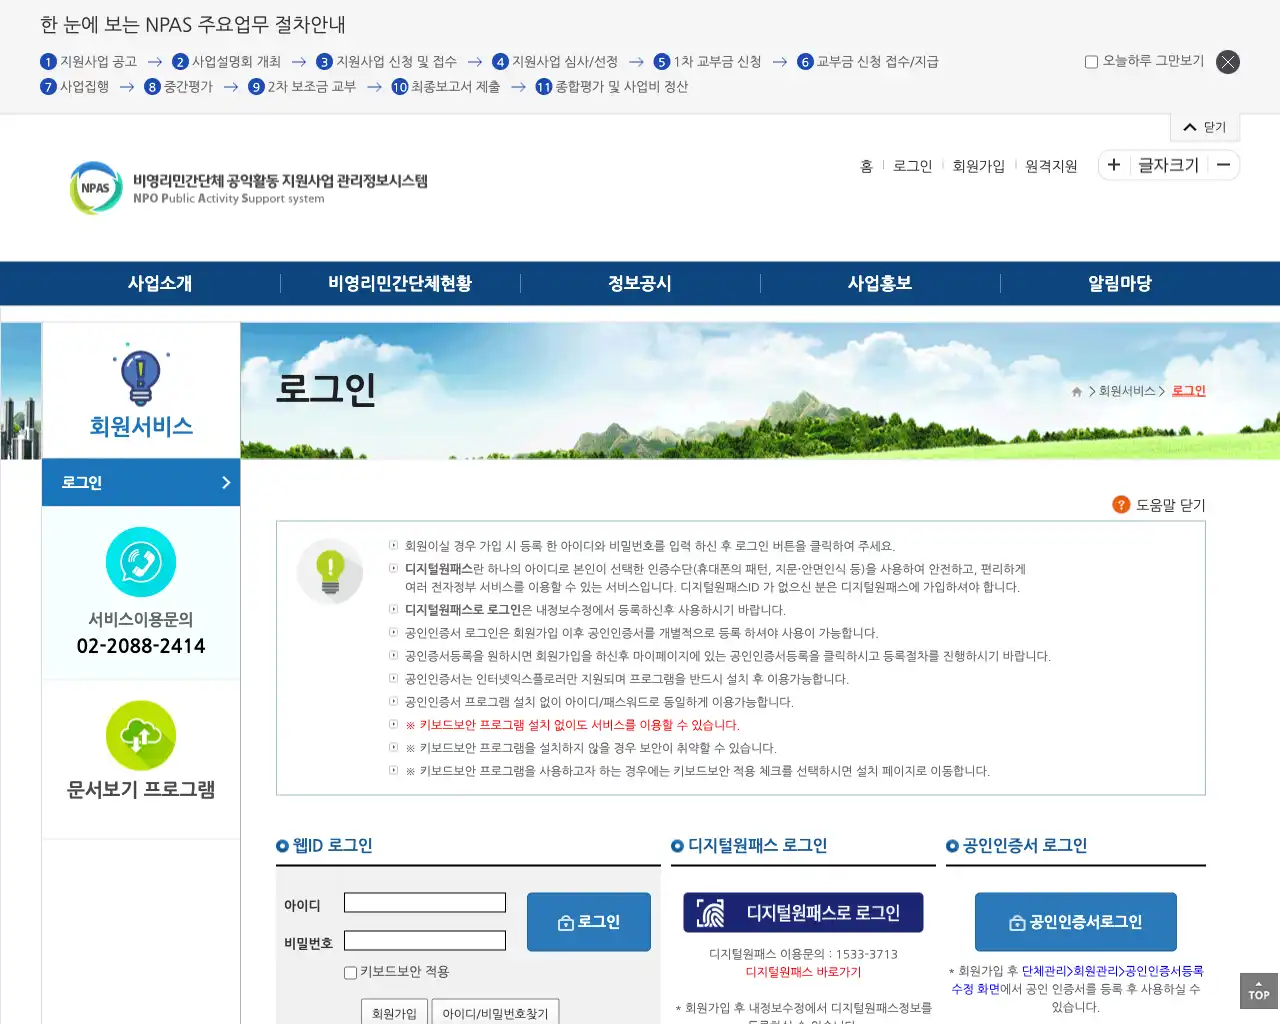Open '정보공시' main menu
The height and width of the screenshot is (1024, 1280).
click(x=640, y=283)
